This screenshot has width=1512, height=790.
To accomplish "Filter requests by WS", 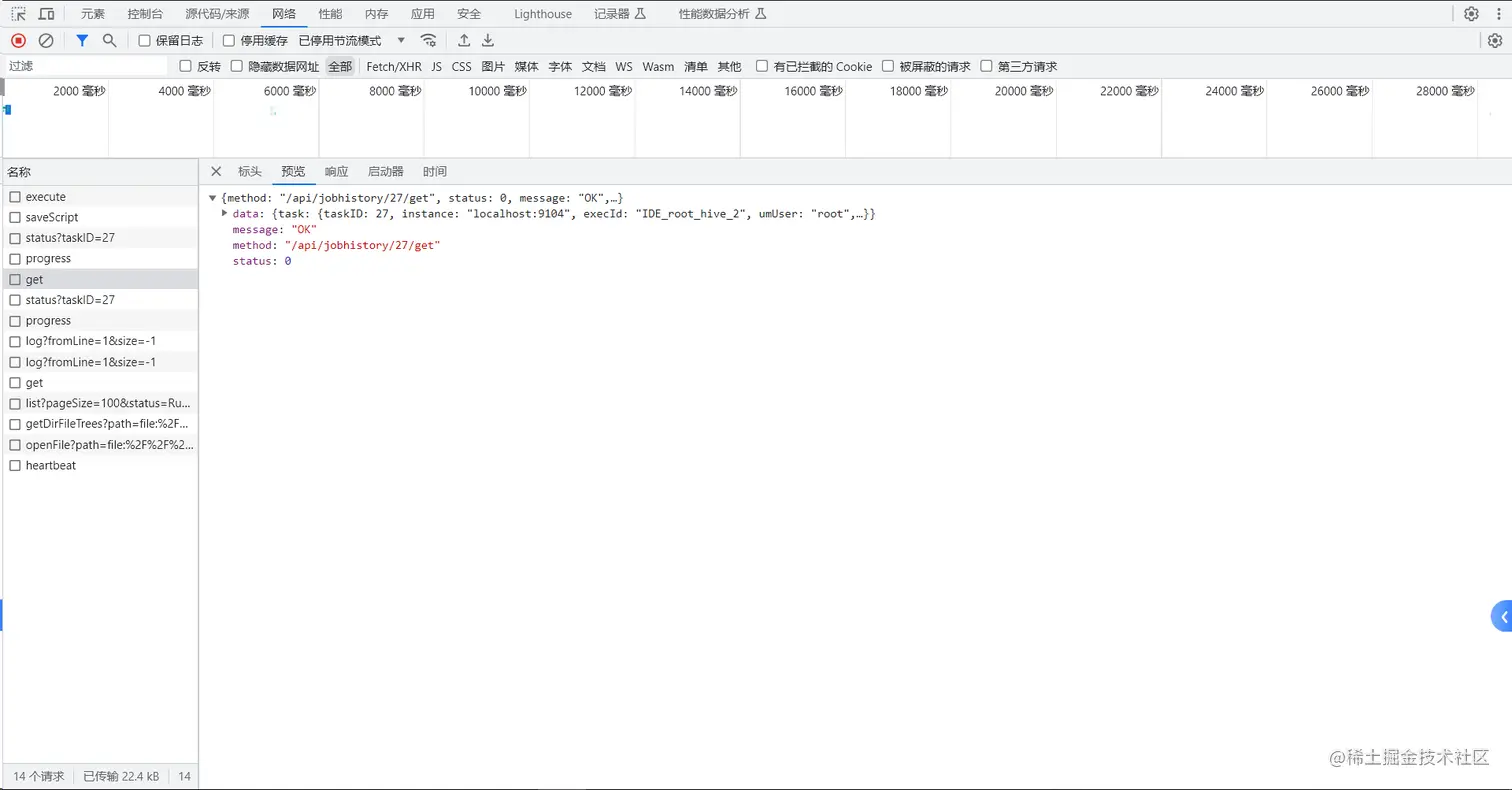I will [x=624, y=66].
